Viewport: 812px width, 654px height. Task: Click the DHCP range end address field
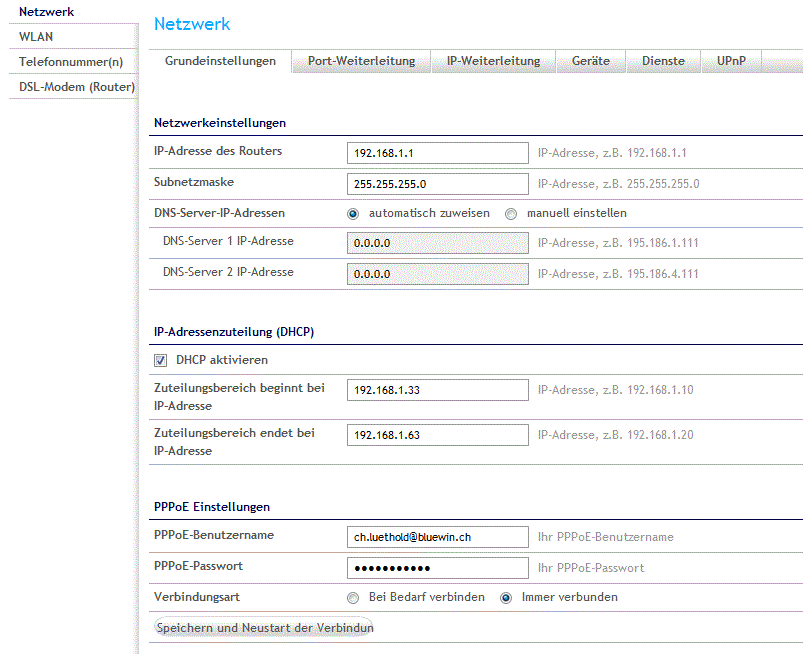[x=437, y=435]
